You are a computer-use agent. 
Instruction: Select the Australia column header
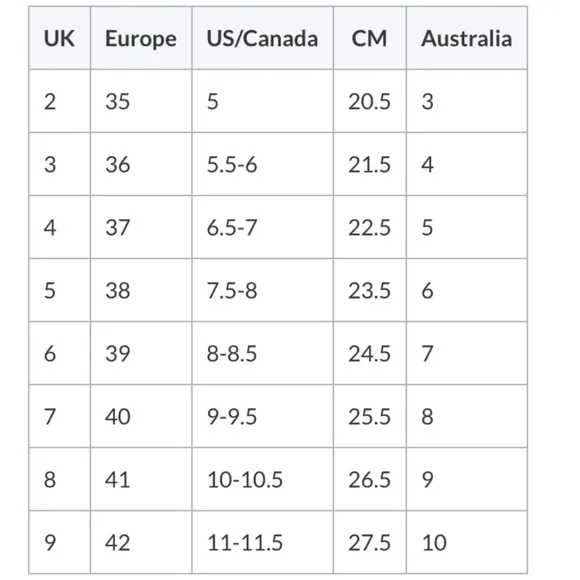pyautogui.click(x=467, y=38)
